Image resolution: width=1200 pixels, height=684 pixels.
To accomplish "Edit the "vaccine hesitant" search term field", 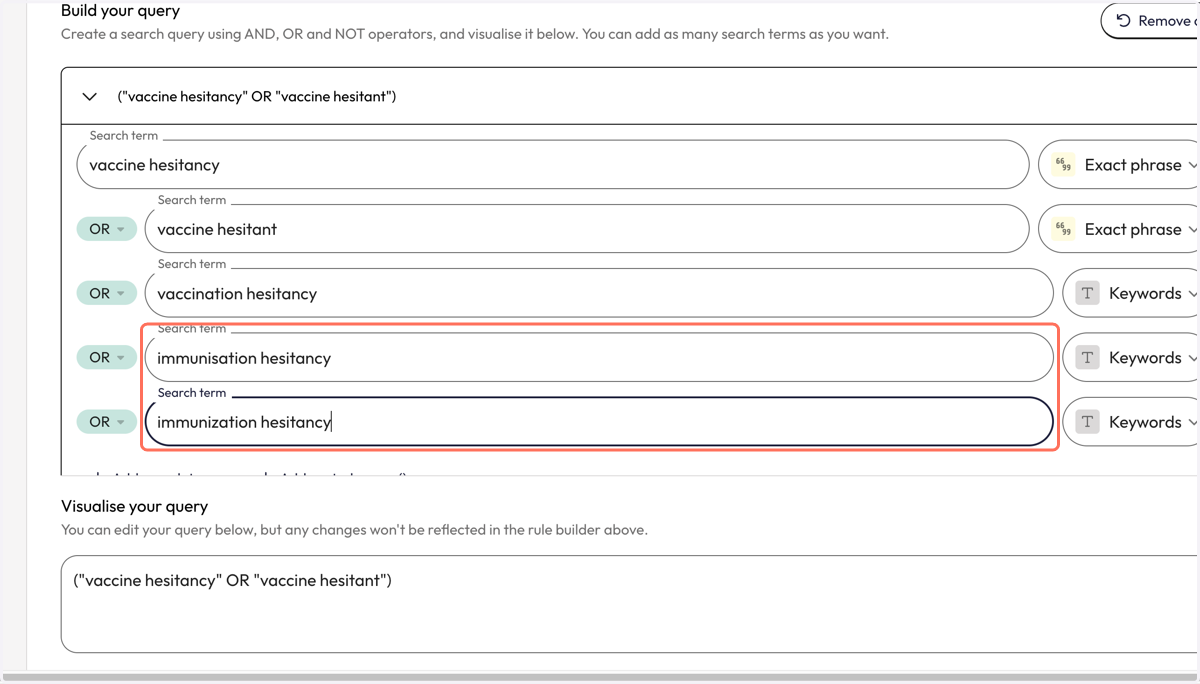I will pyautogui.click(x=587, y=229).
